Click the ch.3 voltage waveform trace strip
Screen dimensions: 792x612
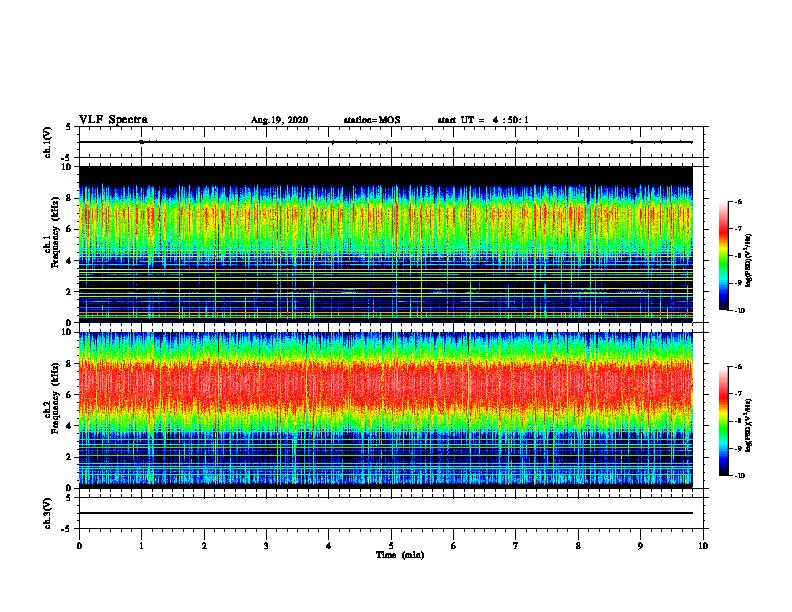(386, 513)
